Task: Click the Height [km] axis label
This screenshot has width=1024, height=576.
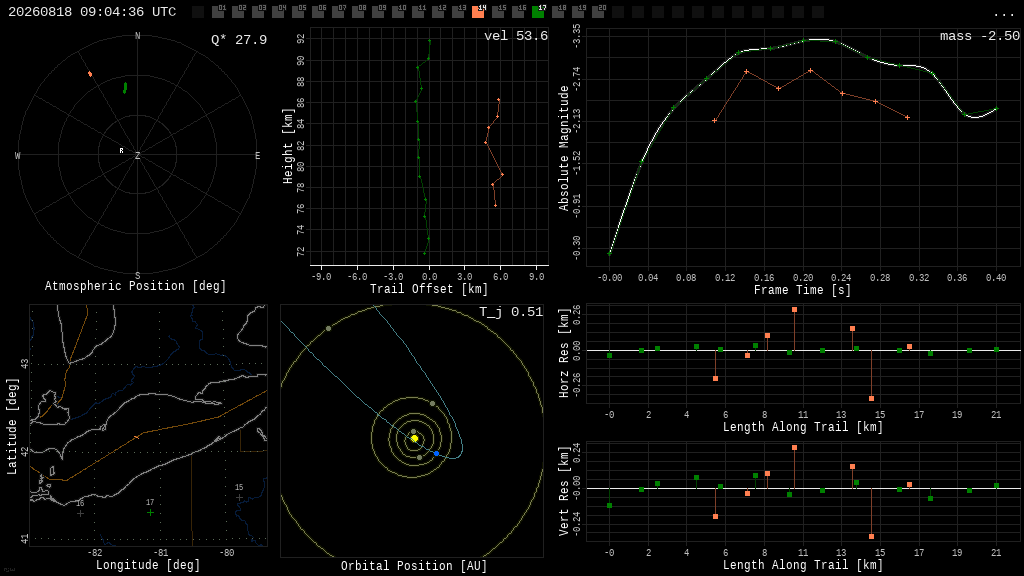Action: click(287, 146)
